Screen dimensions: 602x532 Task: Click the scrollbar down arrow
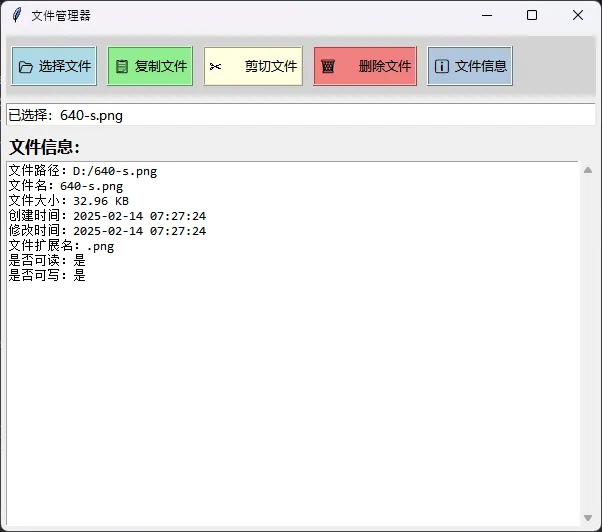[x=587, y=517]
